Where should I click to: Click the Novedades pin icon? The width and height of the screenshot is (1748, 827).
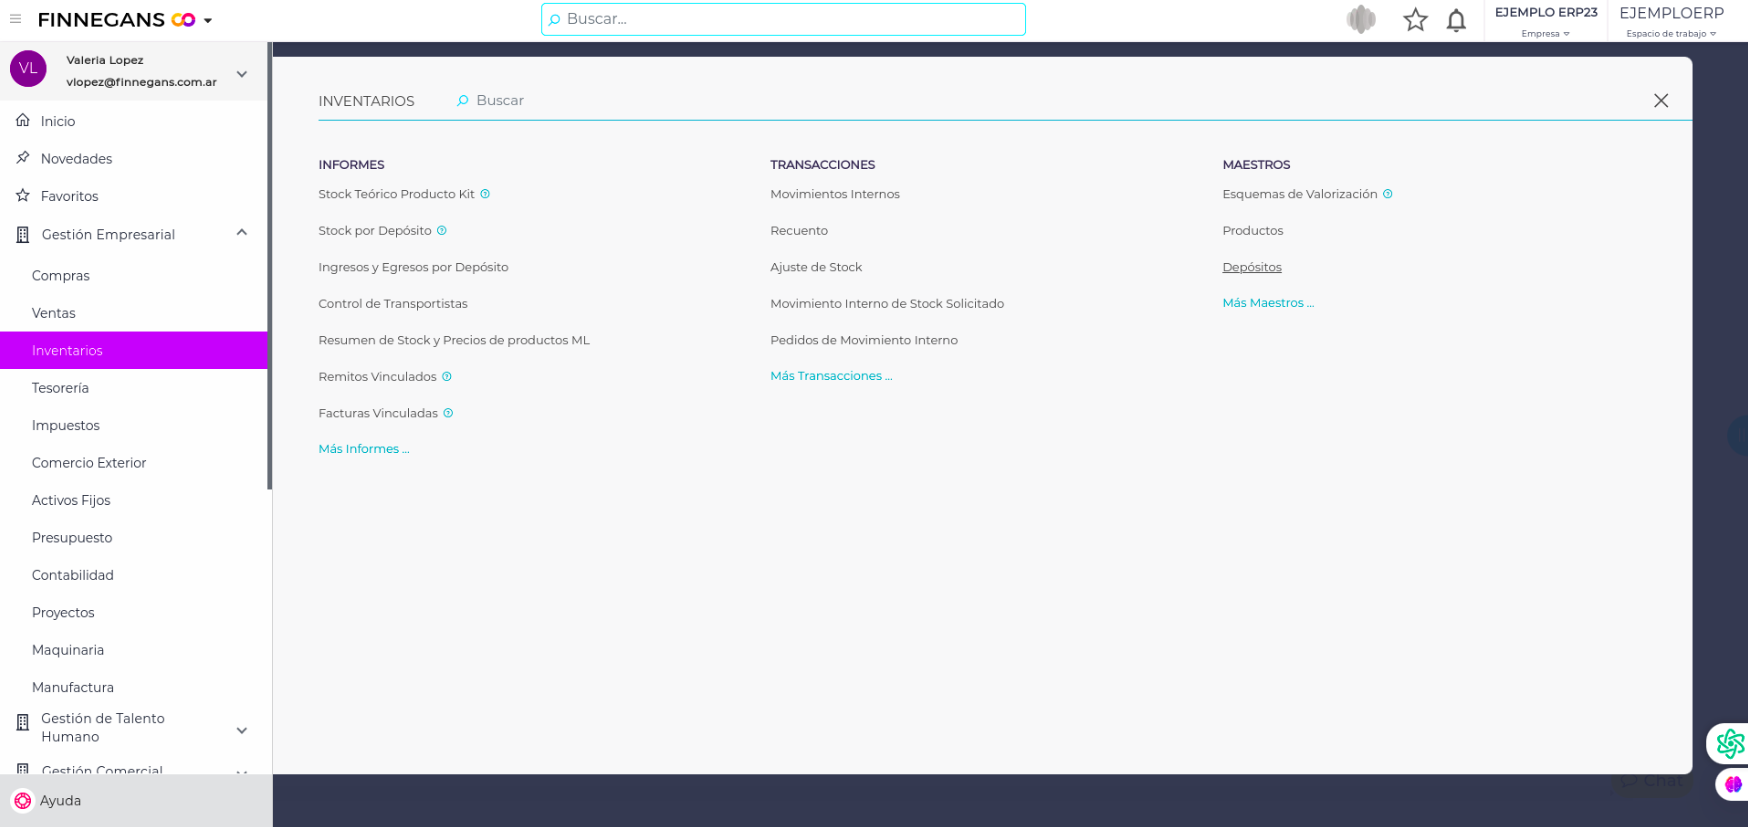tap(23, 158)
